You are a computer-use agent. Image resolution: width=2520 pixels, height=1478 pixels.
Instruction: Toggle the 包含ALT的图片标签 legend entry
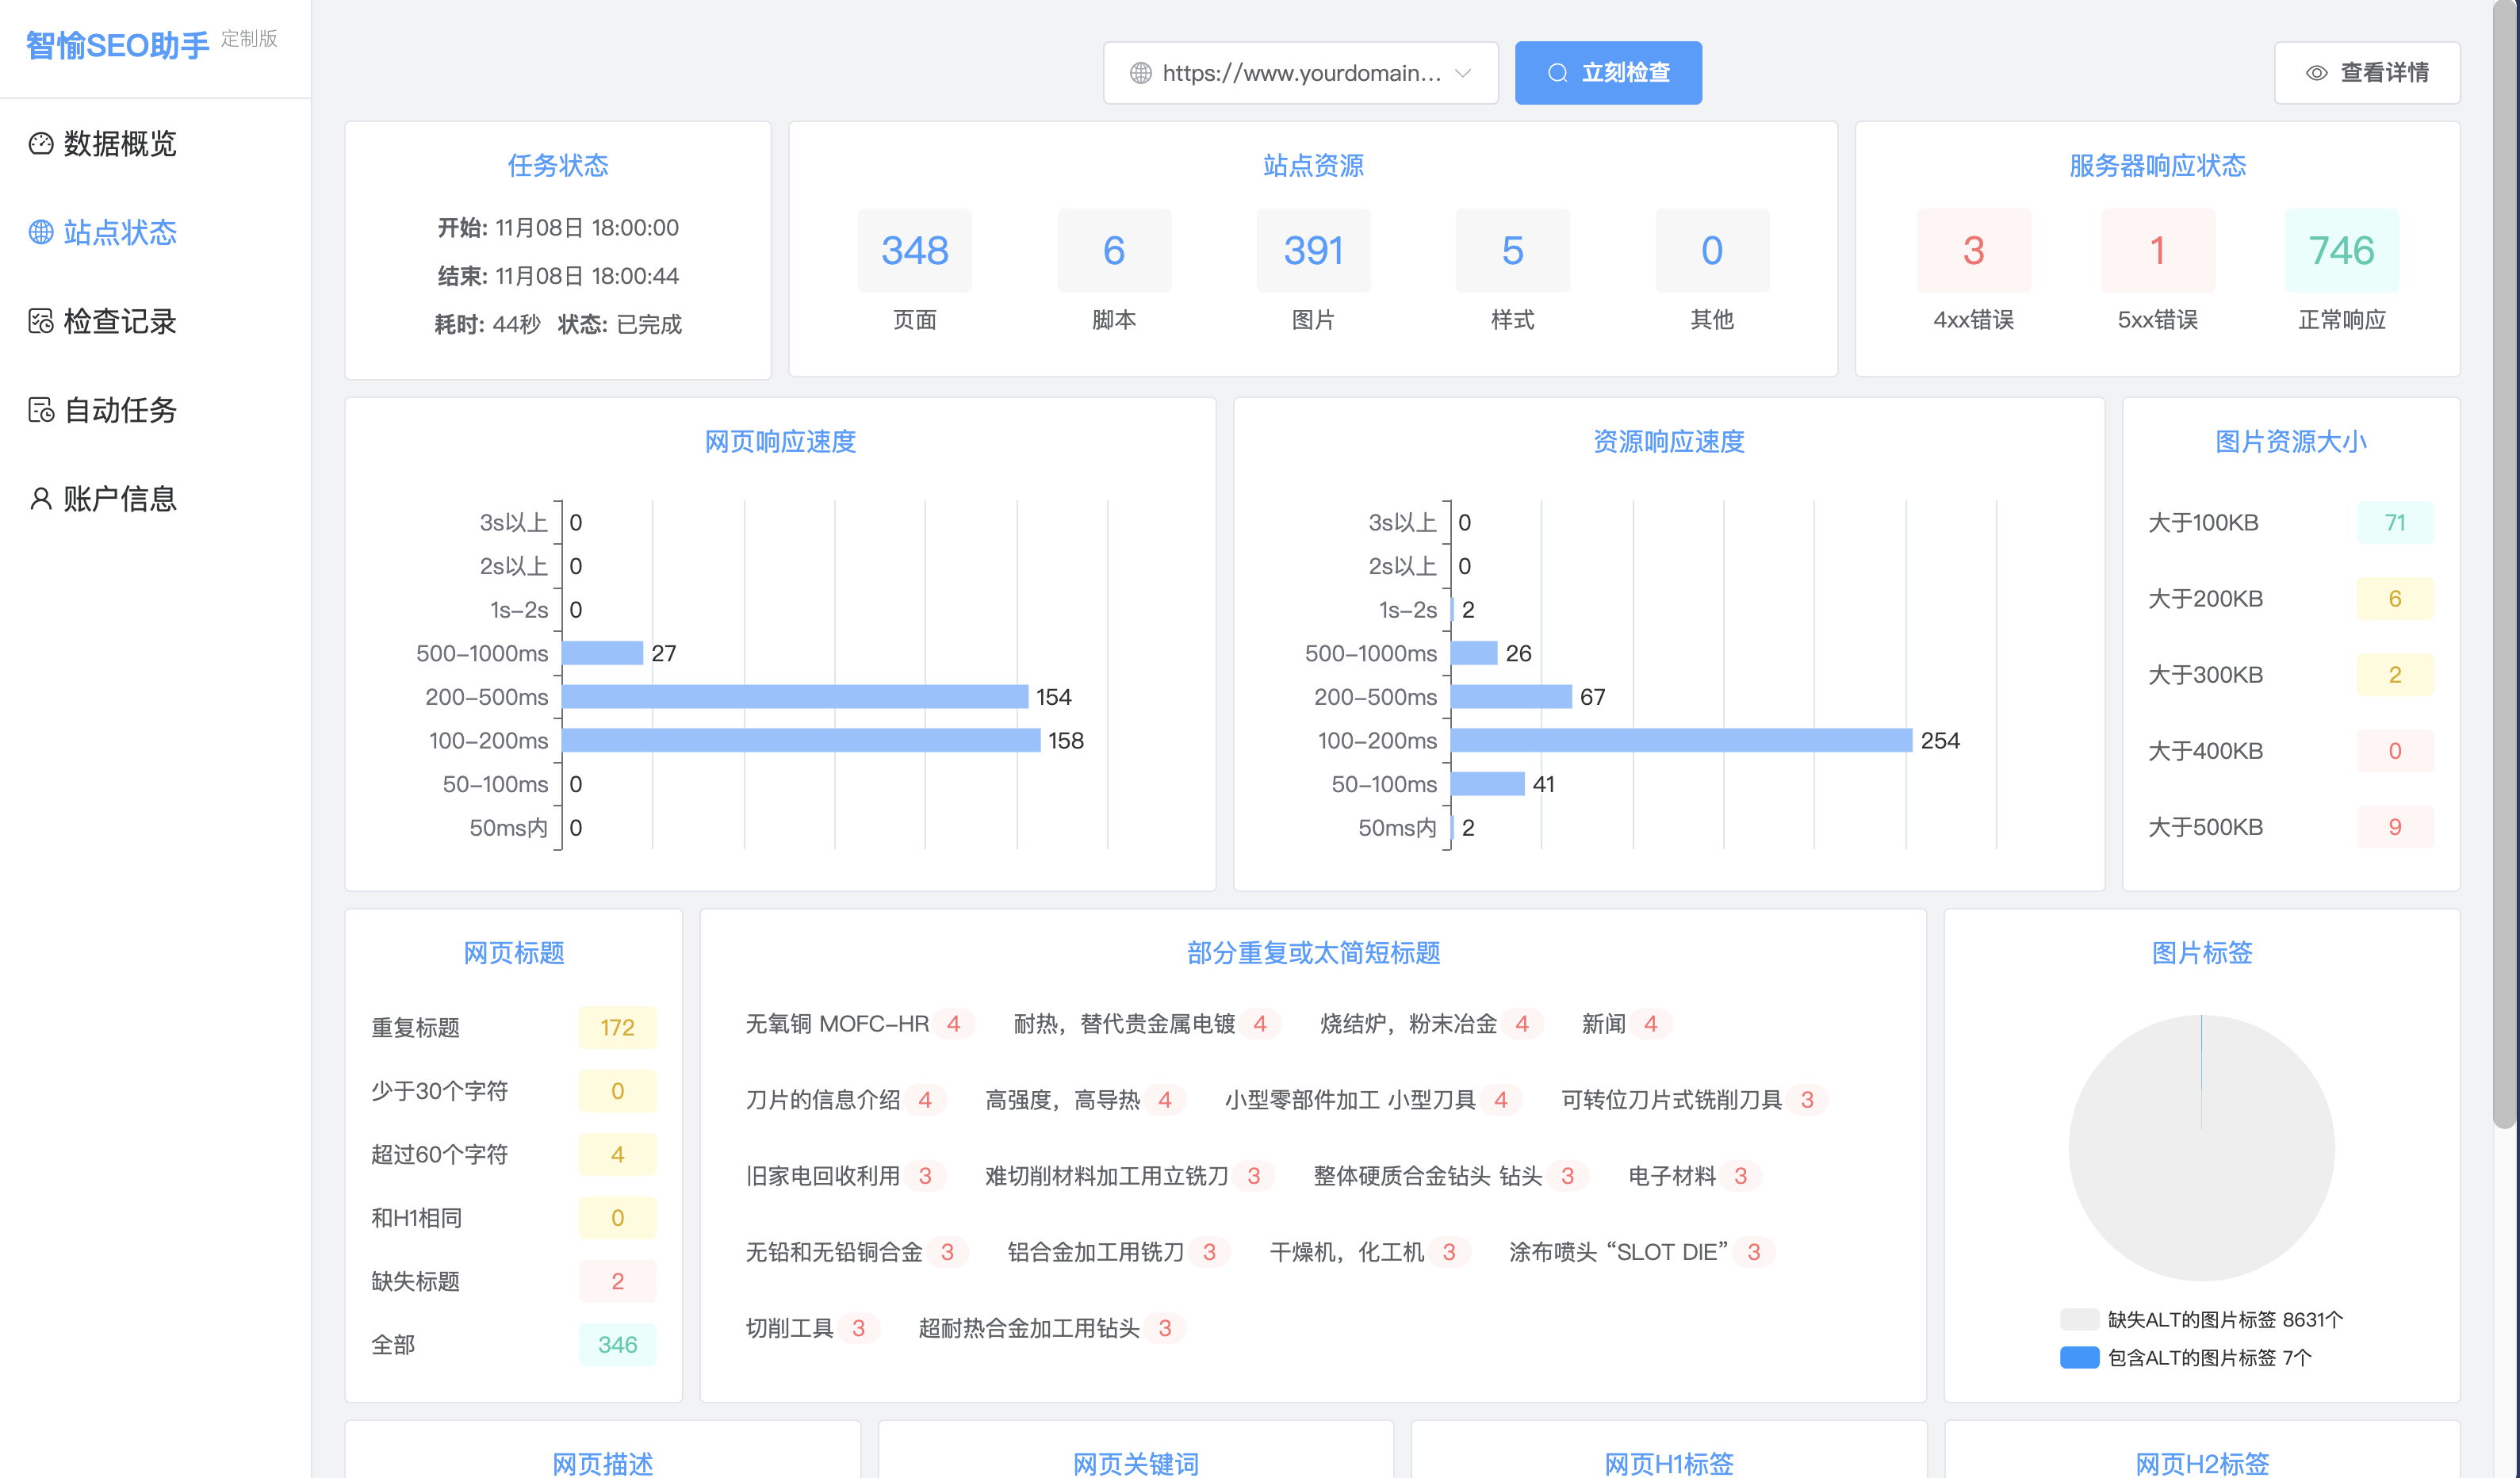tap(2211, 1358)
